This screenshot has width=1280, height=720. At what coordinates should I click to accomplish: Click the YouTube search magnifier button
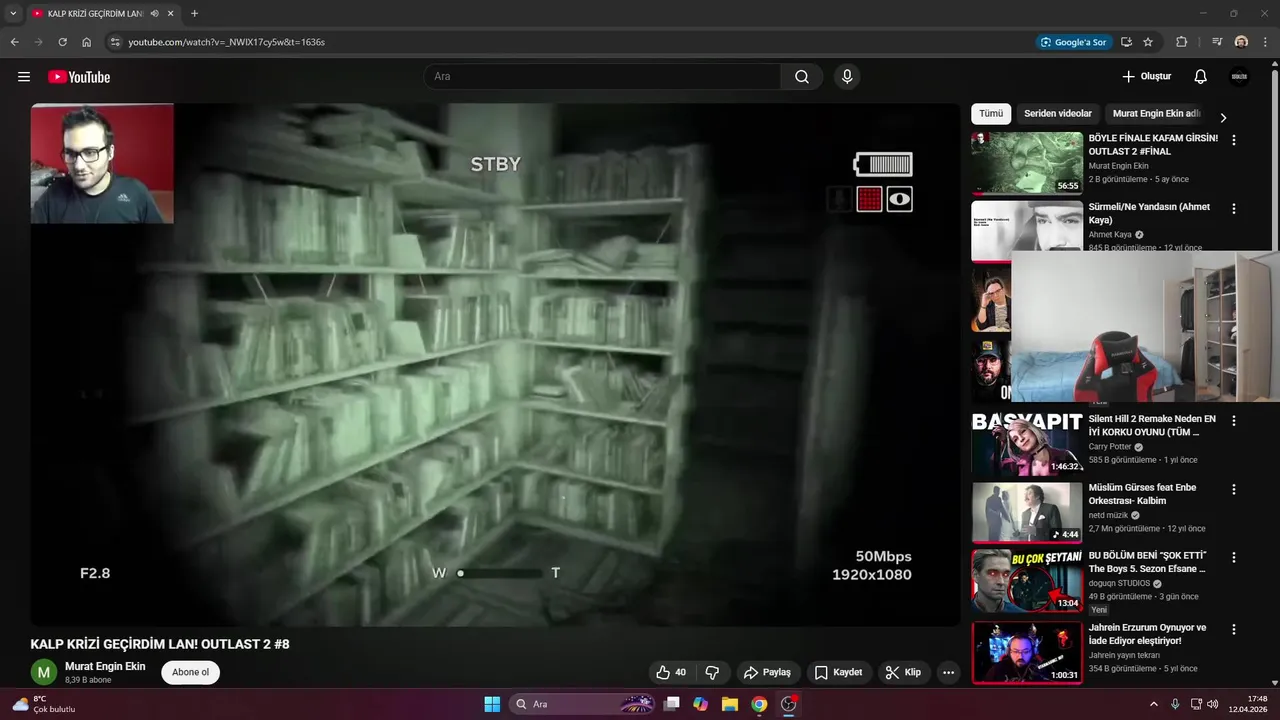802,77
